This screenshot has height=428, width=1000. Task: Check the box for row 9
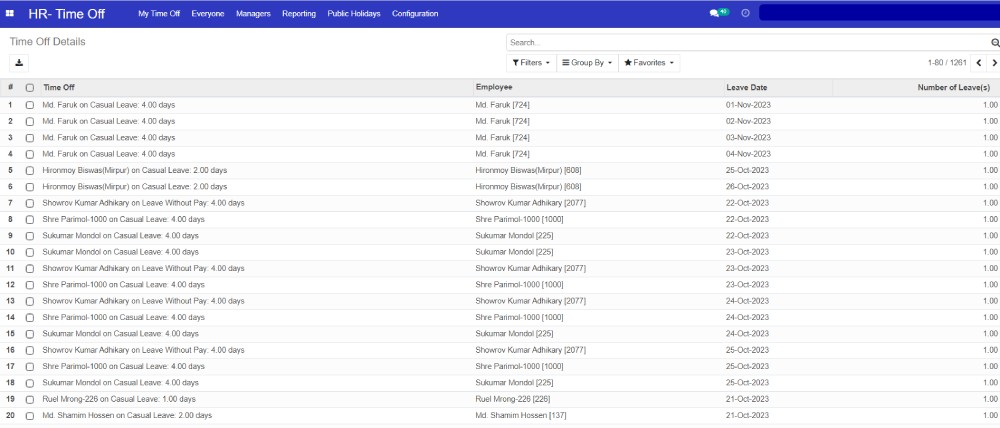click(29, 236)
